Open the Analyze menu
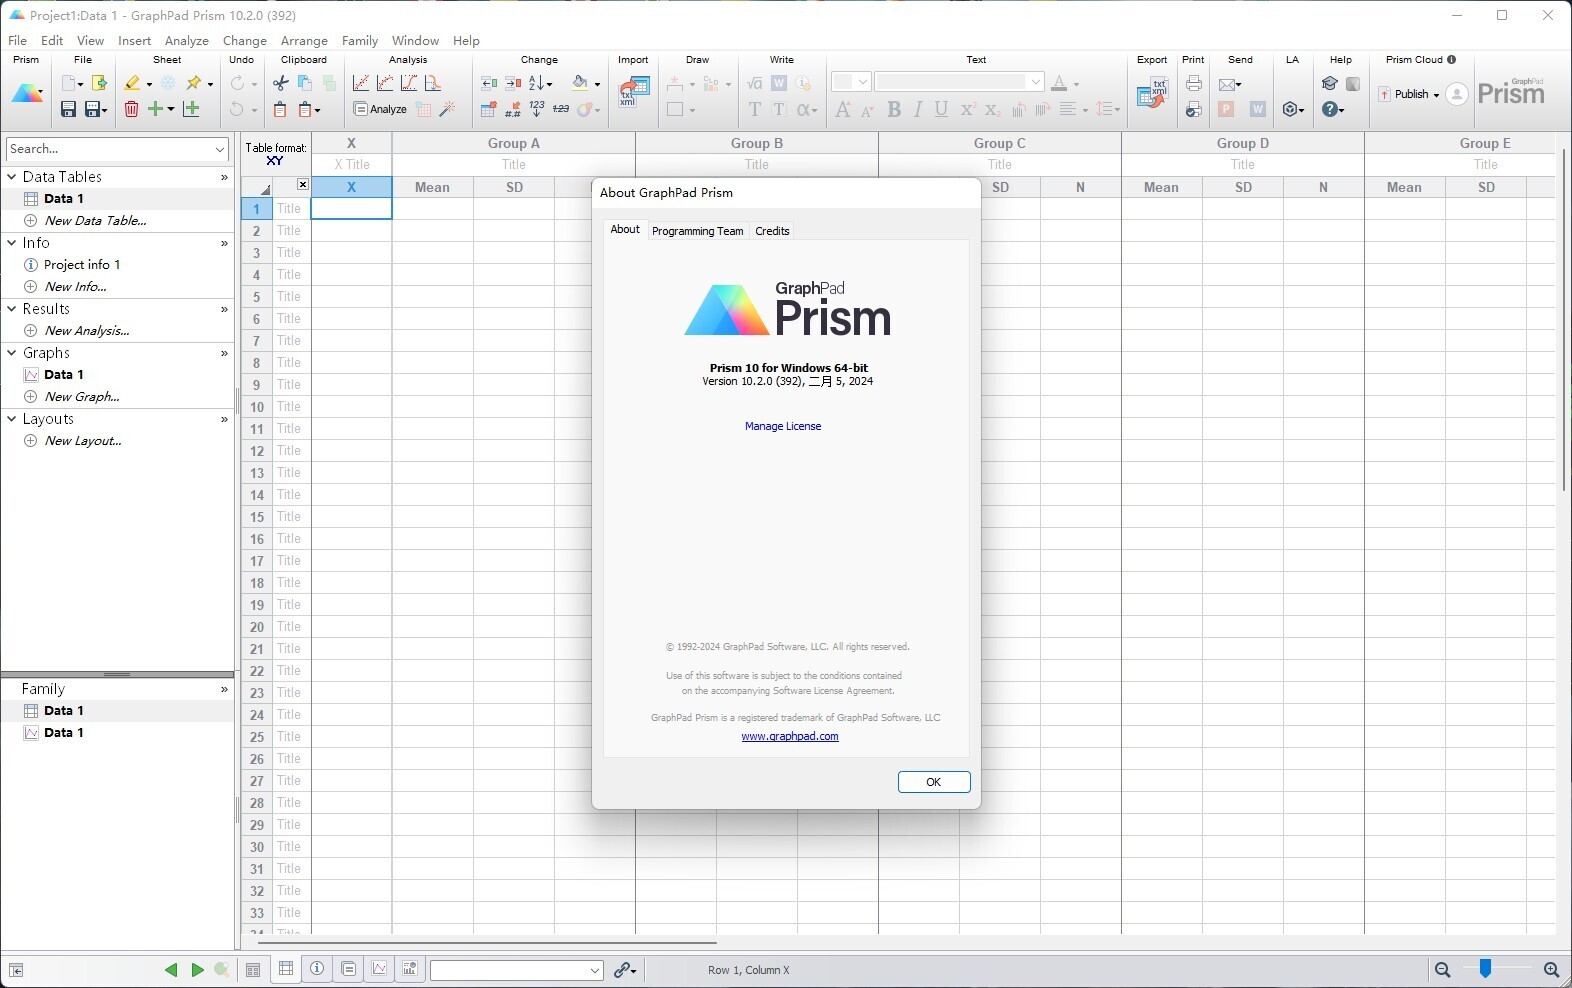This screenshot has height=988, width=1572. [x=187, y=41]
